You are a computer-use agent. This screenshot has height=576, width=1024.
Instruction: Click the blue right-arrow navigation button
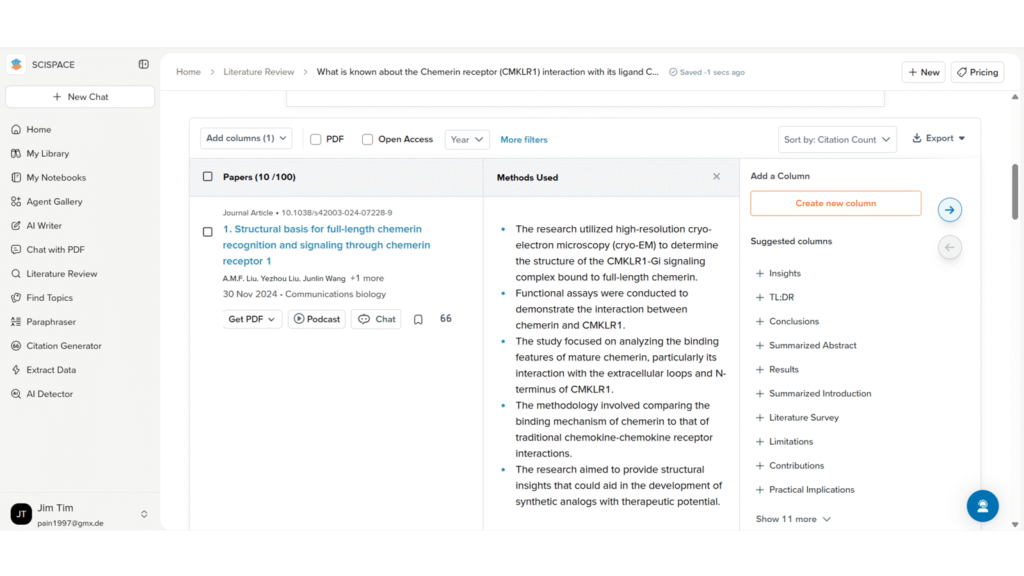point(949,210)
